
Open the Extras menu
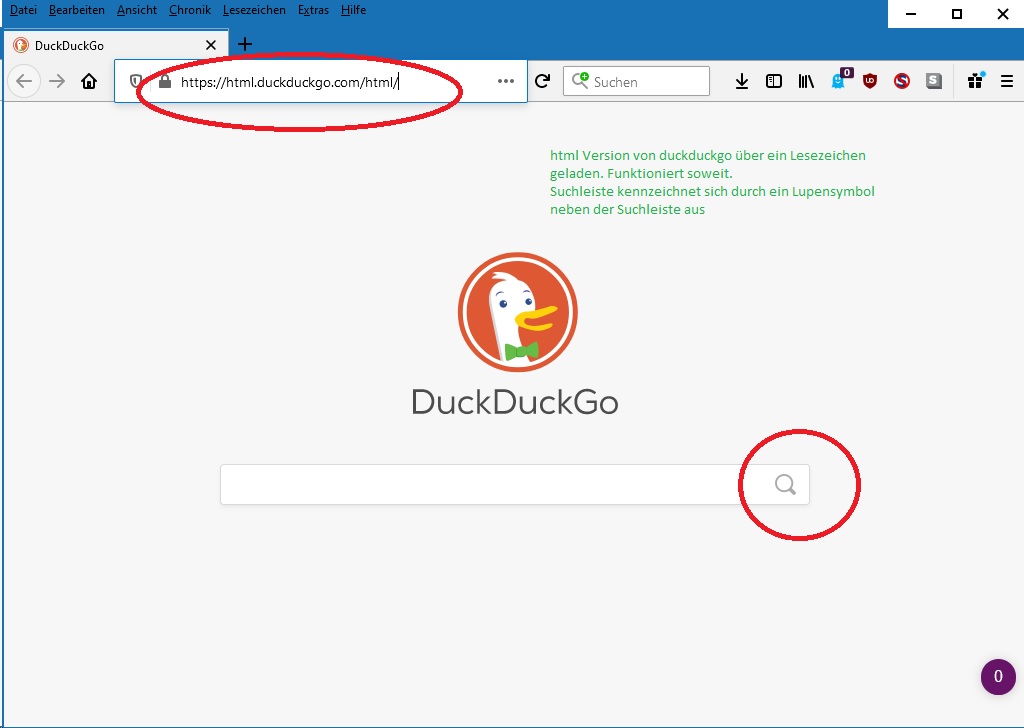click(x=313, y=10)
